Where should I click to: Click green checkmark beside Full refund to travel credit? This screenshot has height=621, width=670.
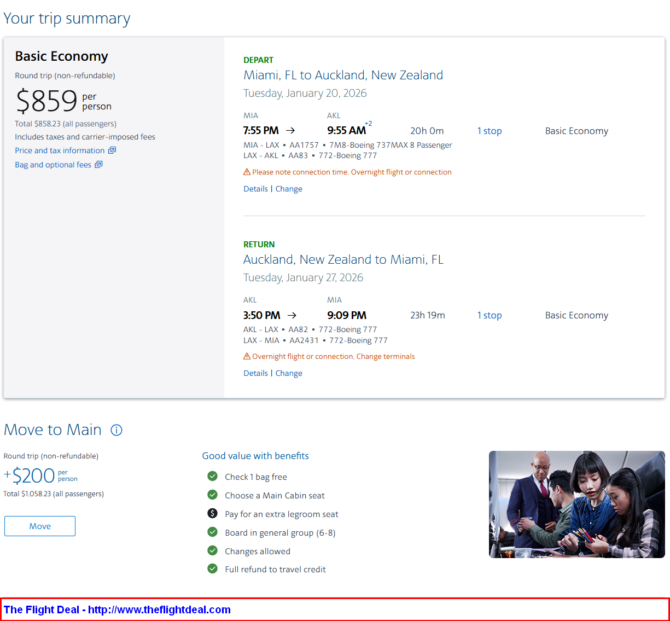[212, 569]
